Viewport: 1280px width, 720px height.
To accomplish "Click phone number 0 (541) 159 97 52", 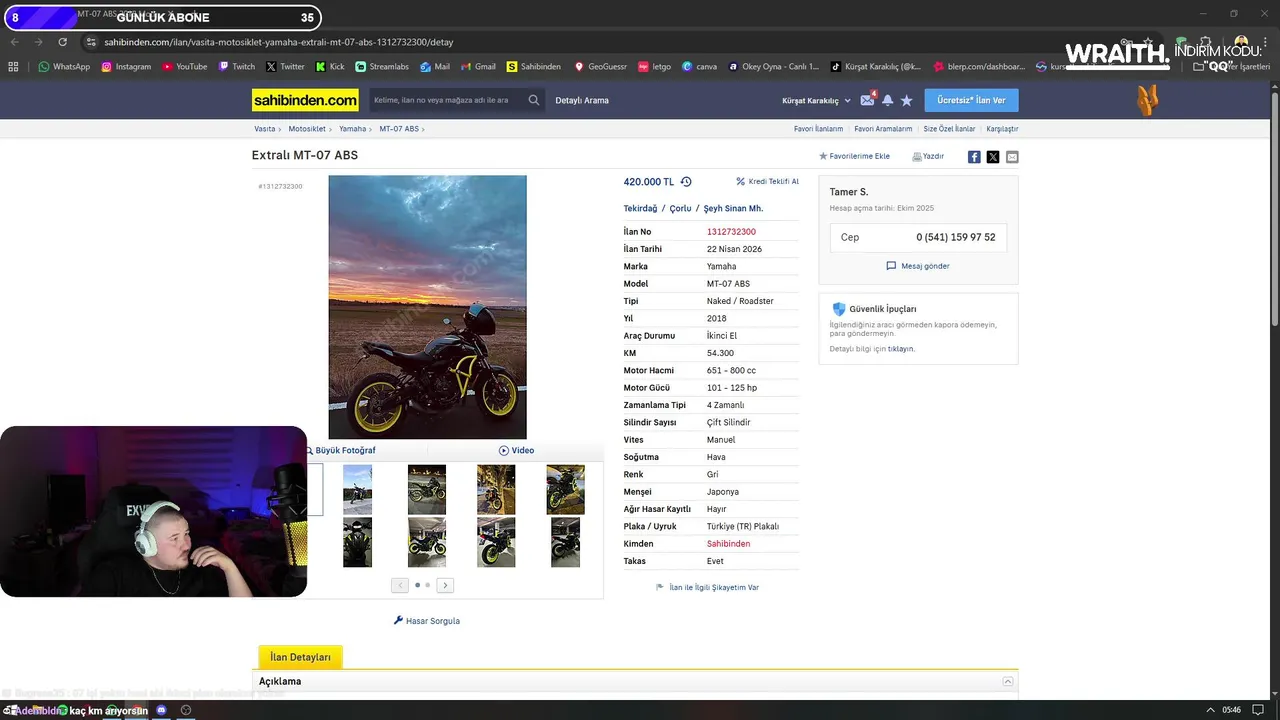I will [955, 237].
